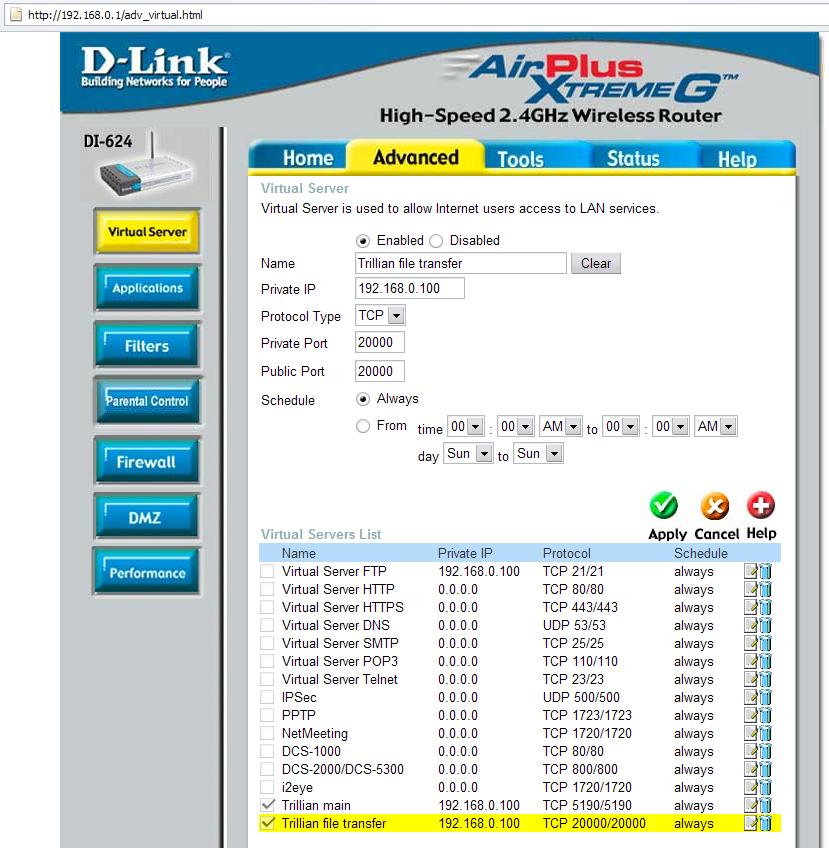The height and width of the screenshot is (848, 829).
Task: Delete the PPTP entry
Action: [x=765, y=715]
